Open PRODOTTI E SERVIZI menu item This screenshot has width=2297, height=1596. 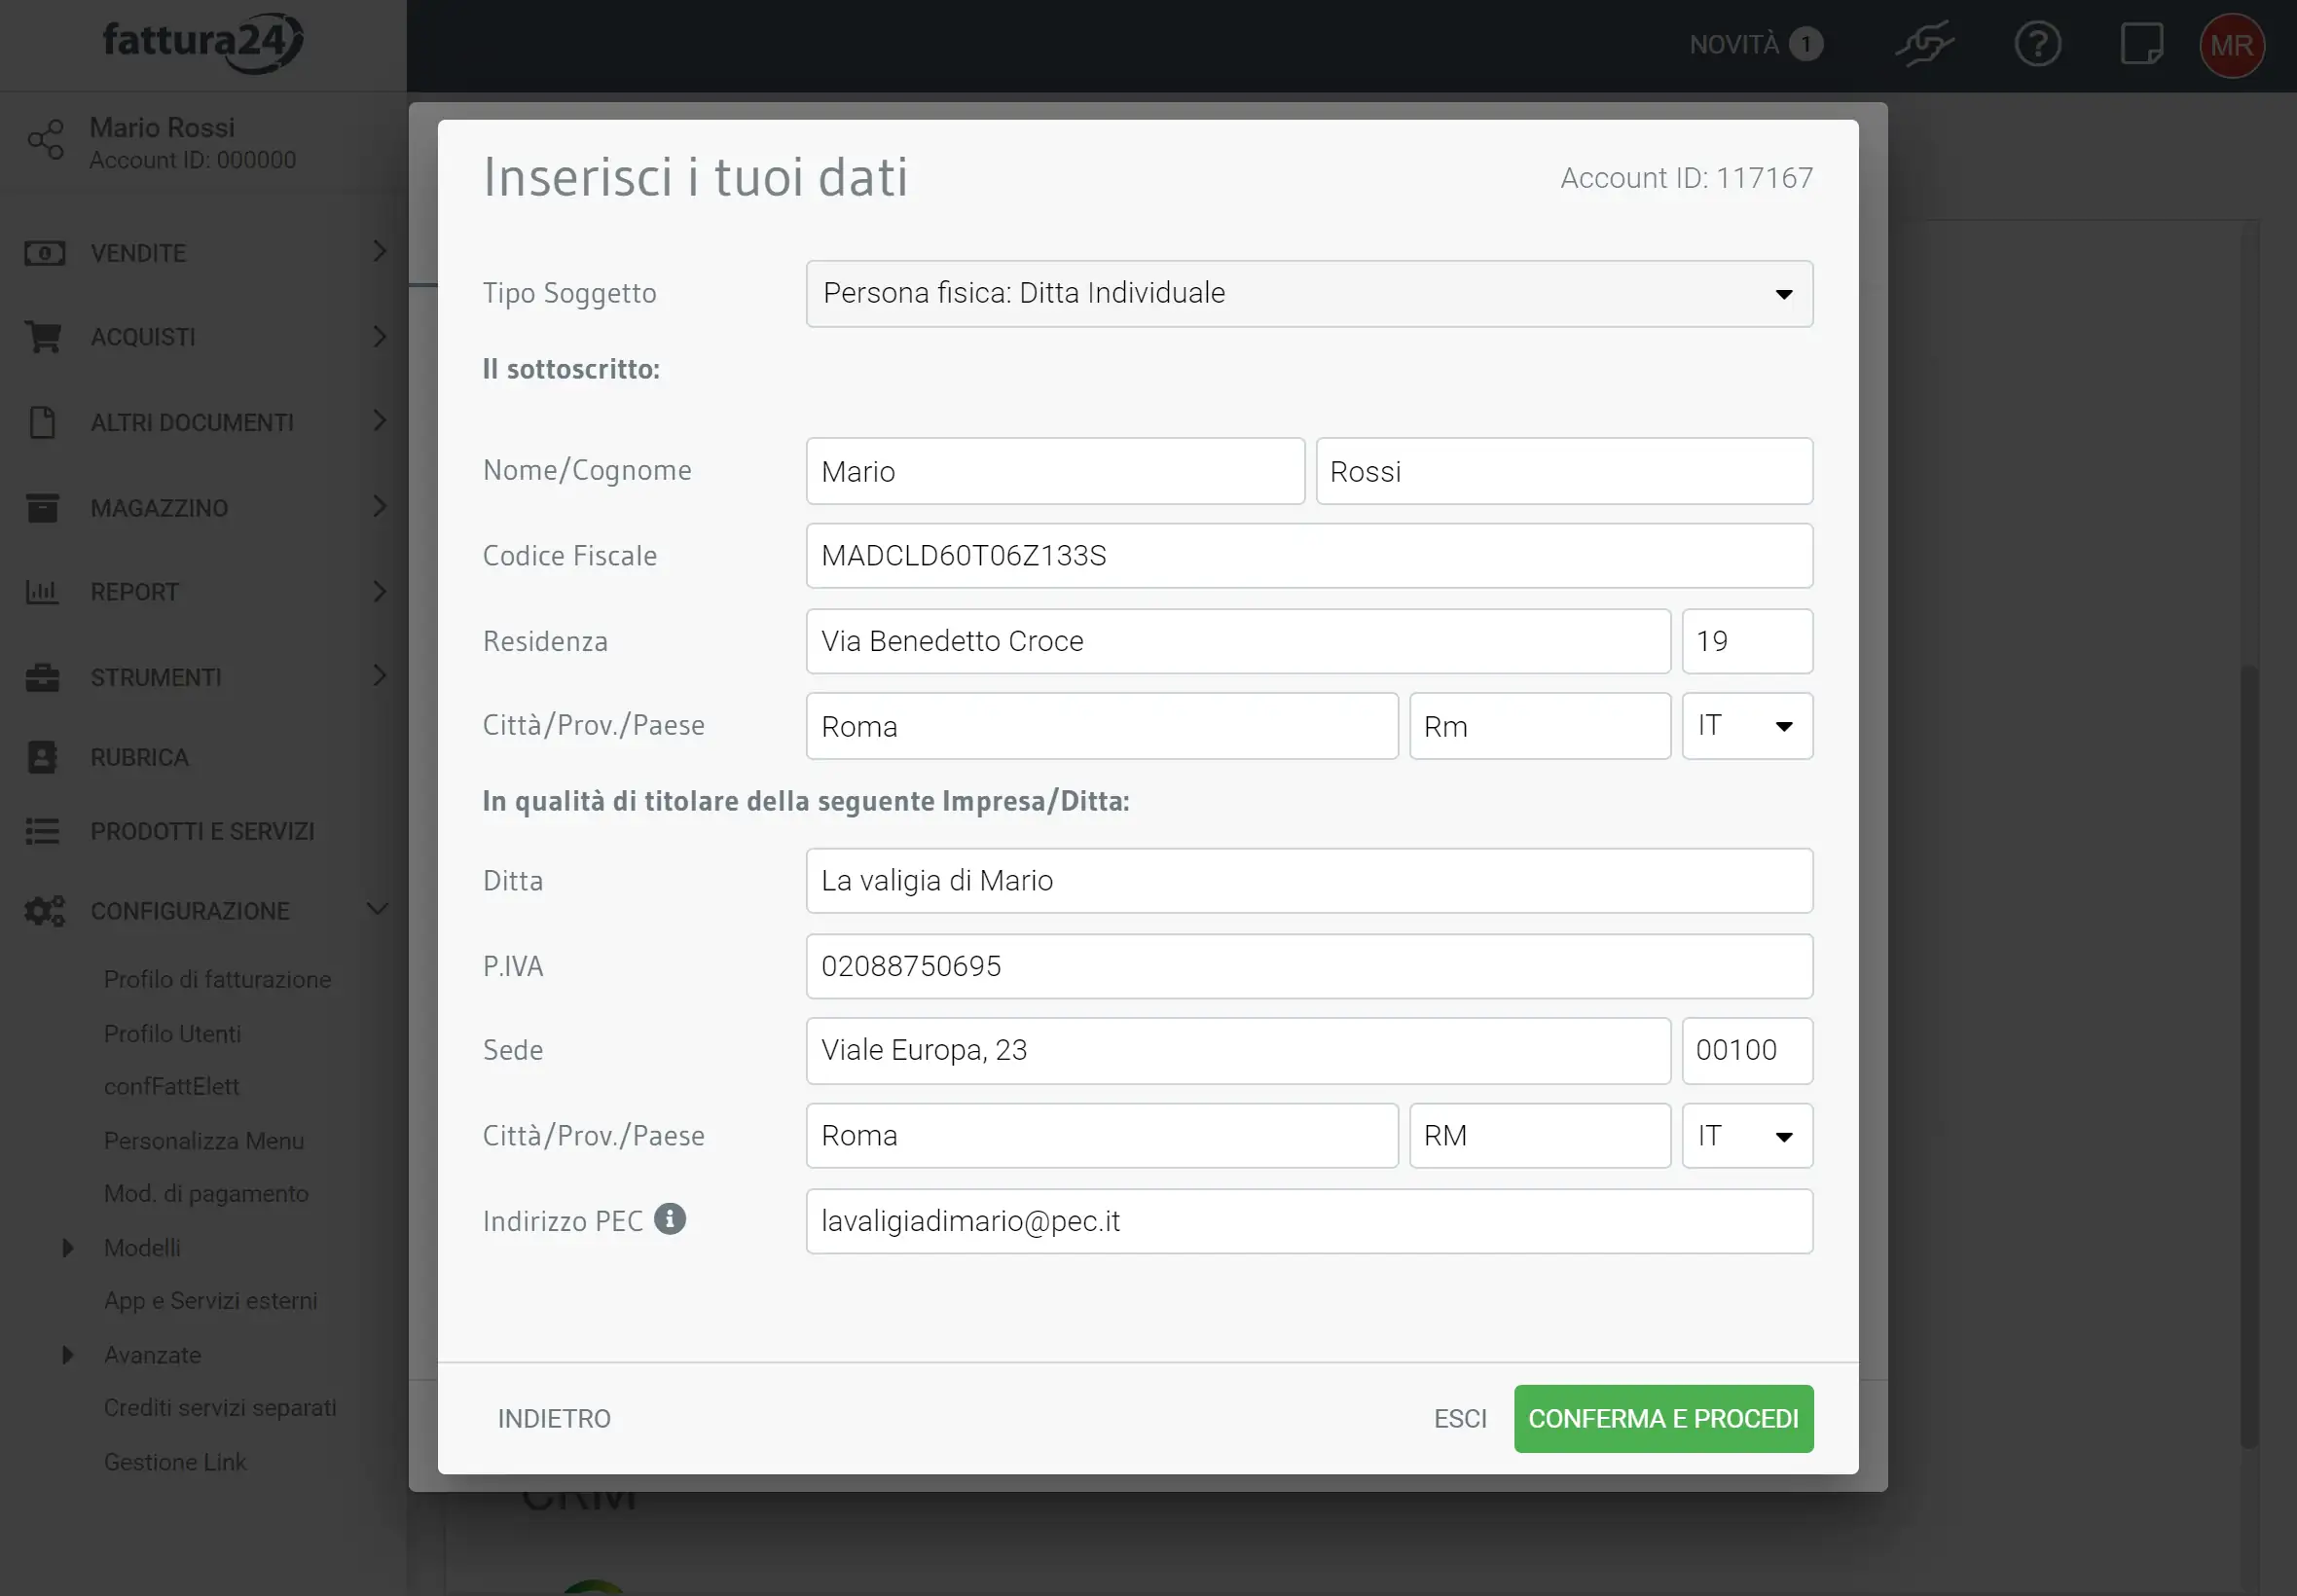coord(202,831)
